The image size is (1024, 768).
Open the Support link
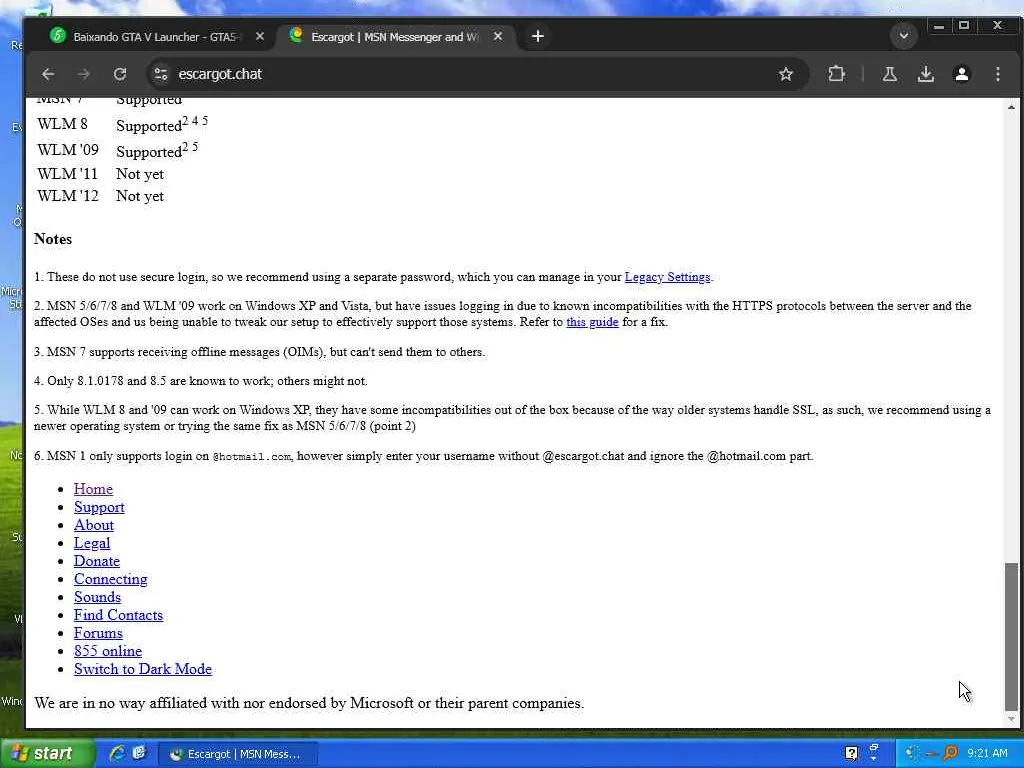(99, 507)
